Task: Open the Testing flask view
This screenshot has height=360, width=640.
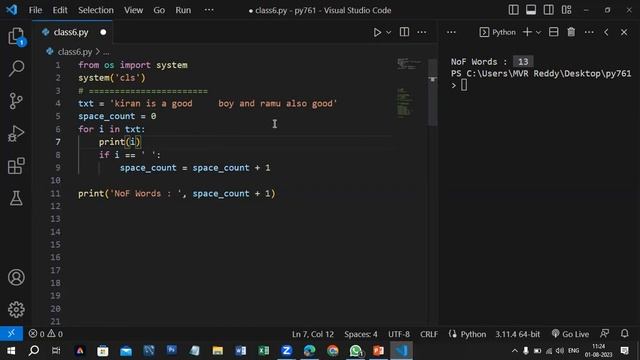Action: pyautogui.click(x=16, y=198)
